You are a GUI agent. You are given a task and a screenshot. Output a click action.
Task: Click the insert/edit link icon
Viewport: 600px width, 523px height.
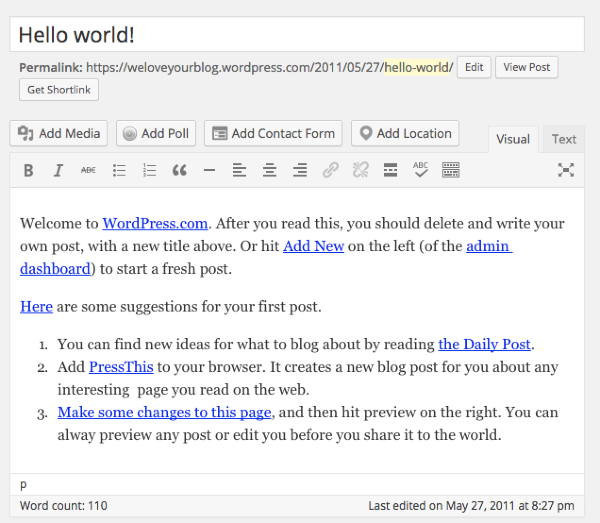330,171
